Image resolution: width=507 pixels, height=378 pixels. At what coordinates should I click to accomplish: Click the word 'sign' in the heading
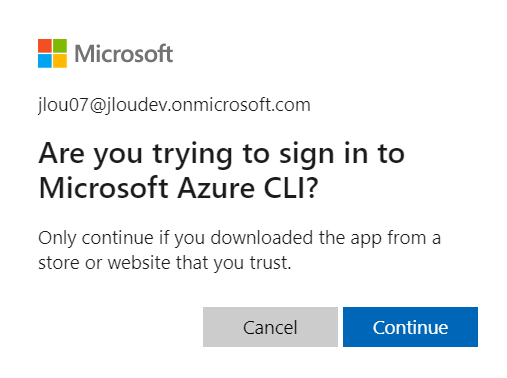pos(307,156)
